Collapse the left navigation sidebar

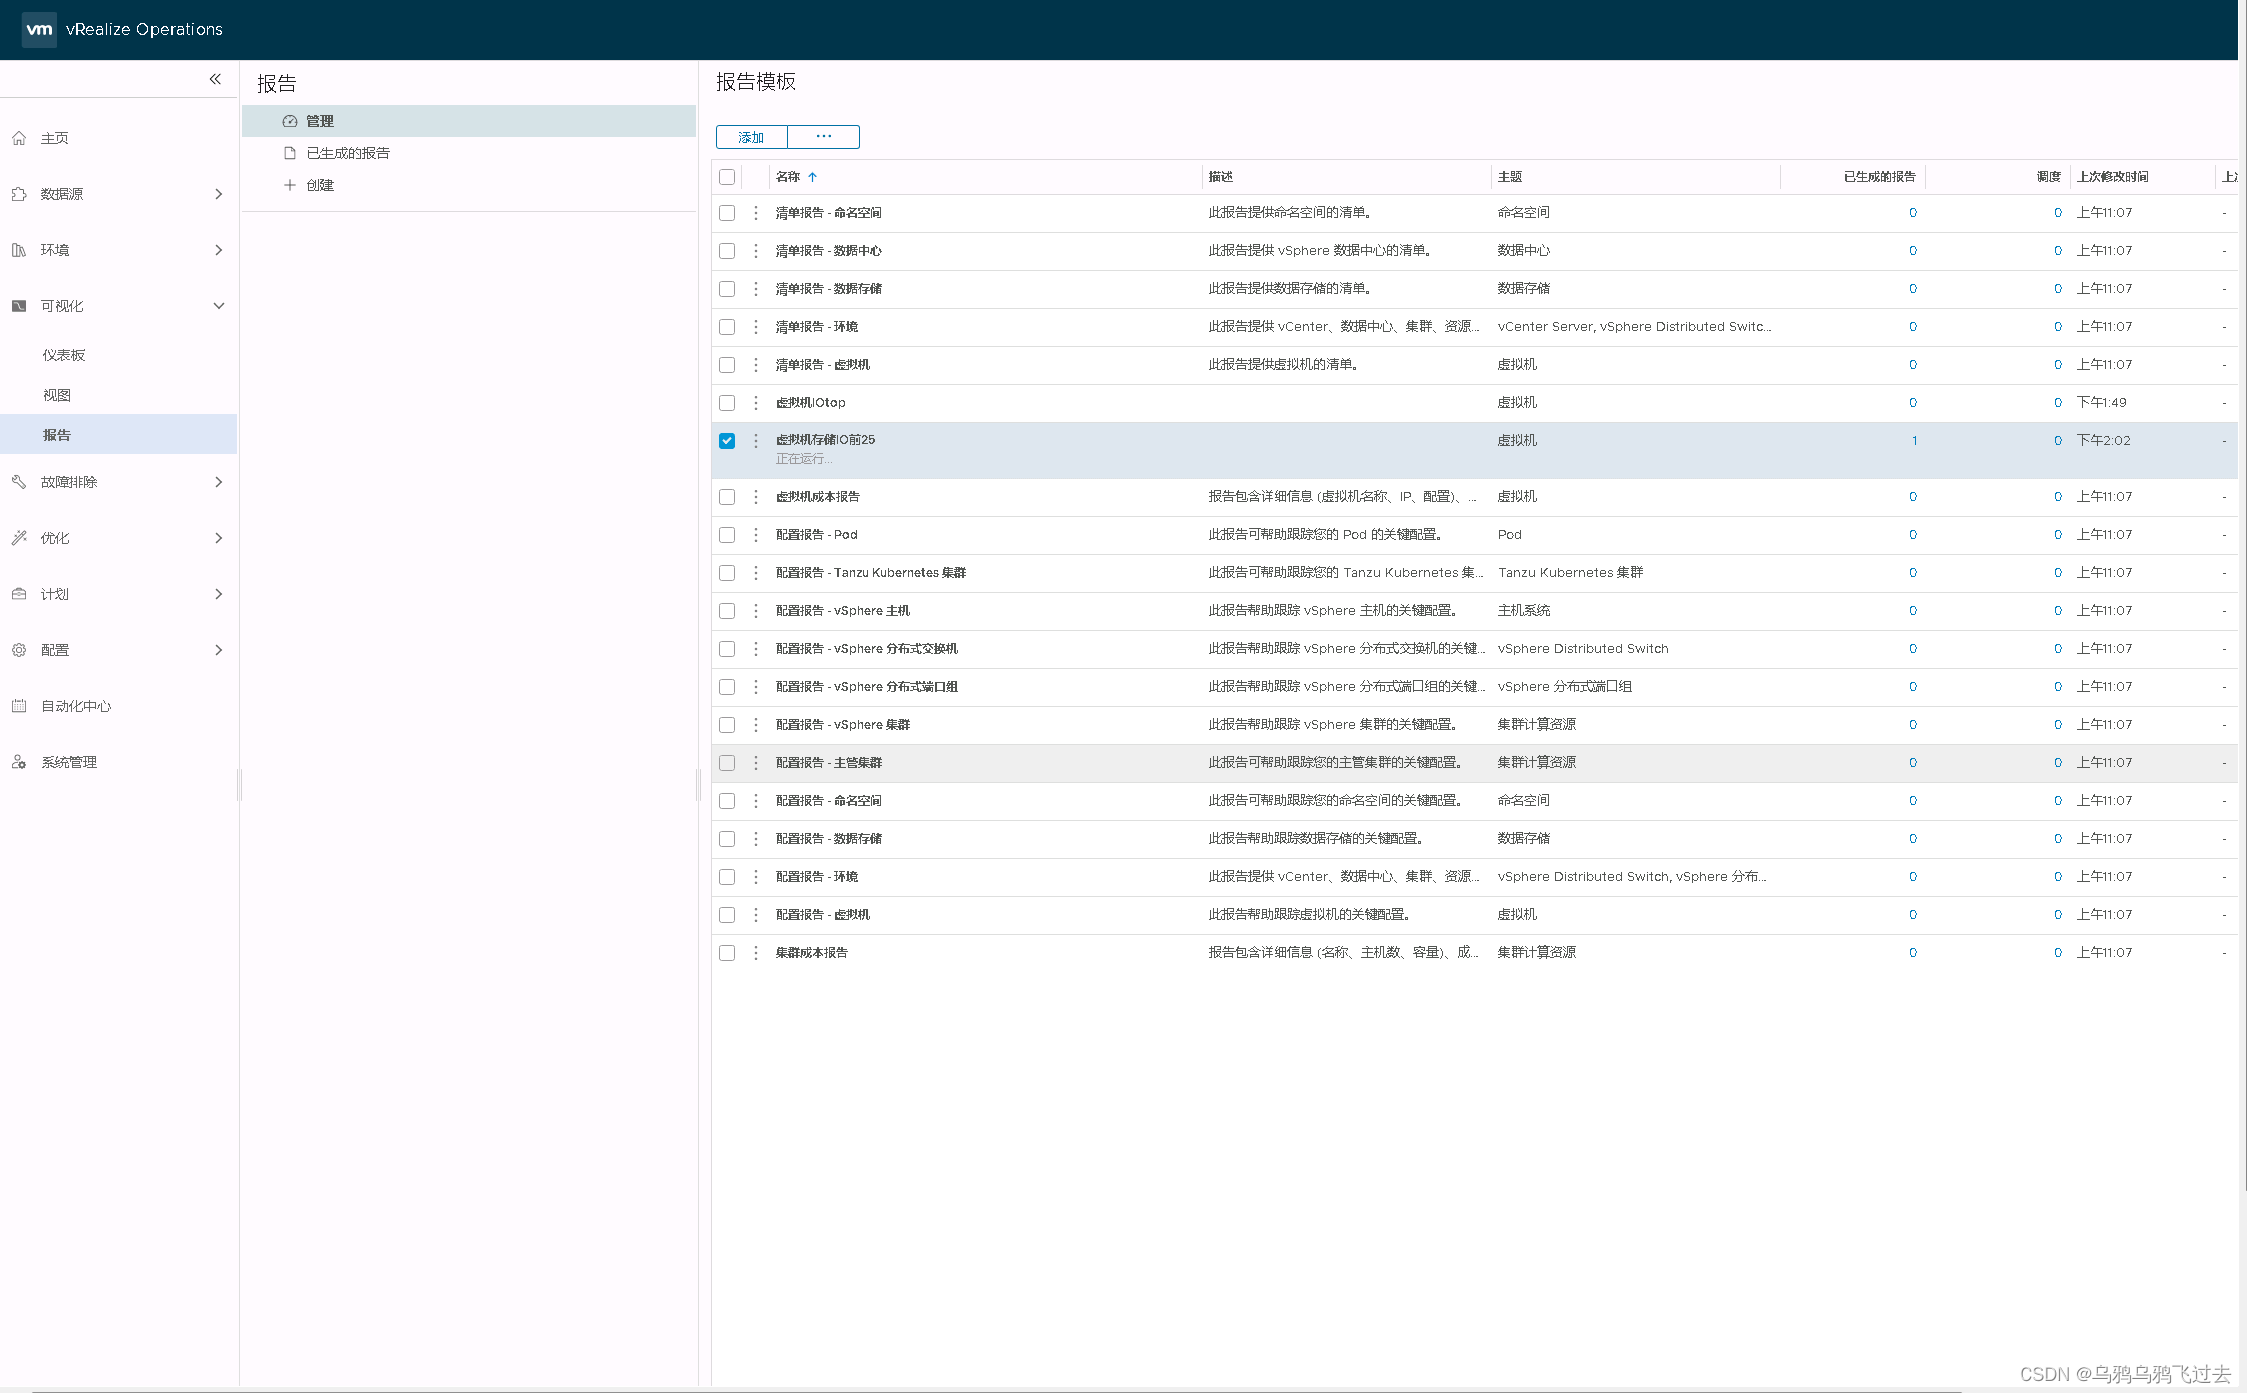click(x=215, y=79)
